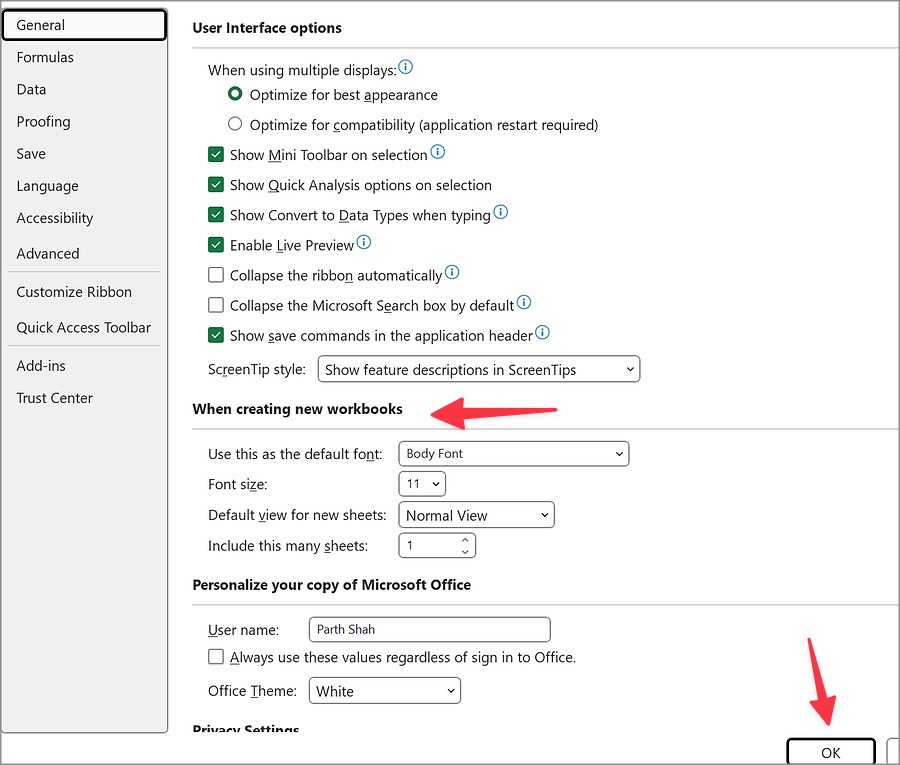The width and height of the screenshot is (900, 765).
Task: Click info icon beside Collapse the ribbon automatically
Action: click(452, 273)
